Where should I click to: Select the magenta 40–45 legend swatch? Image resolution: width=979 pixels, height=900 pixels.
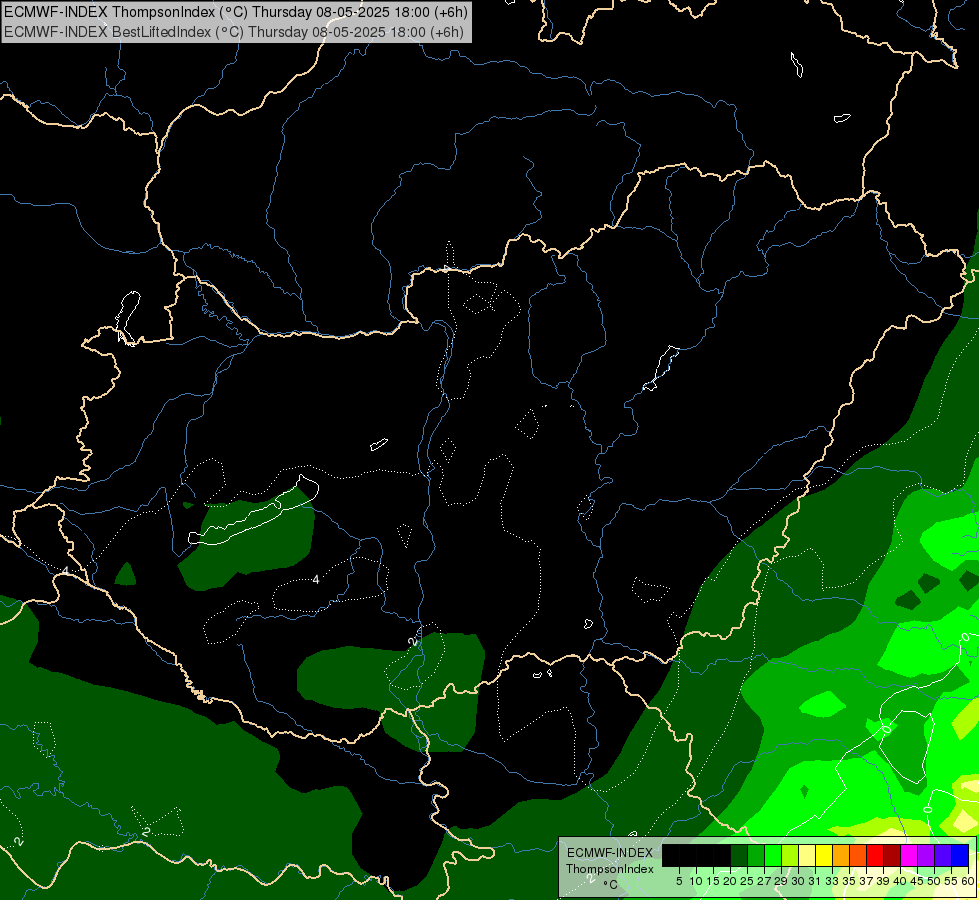(909, 855)
